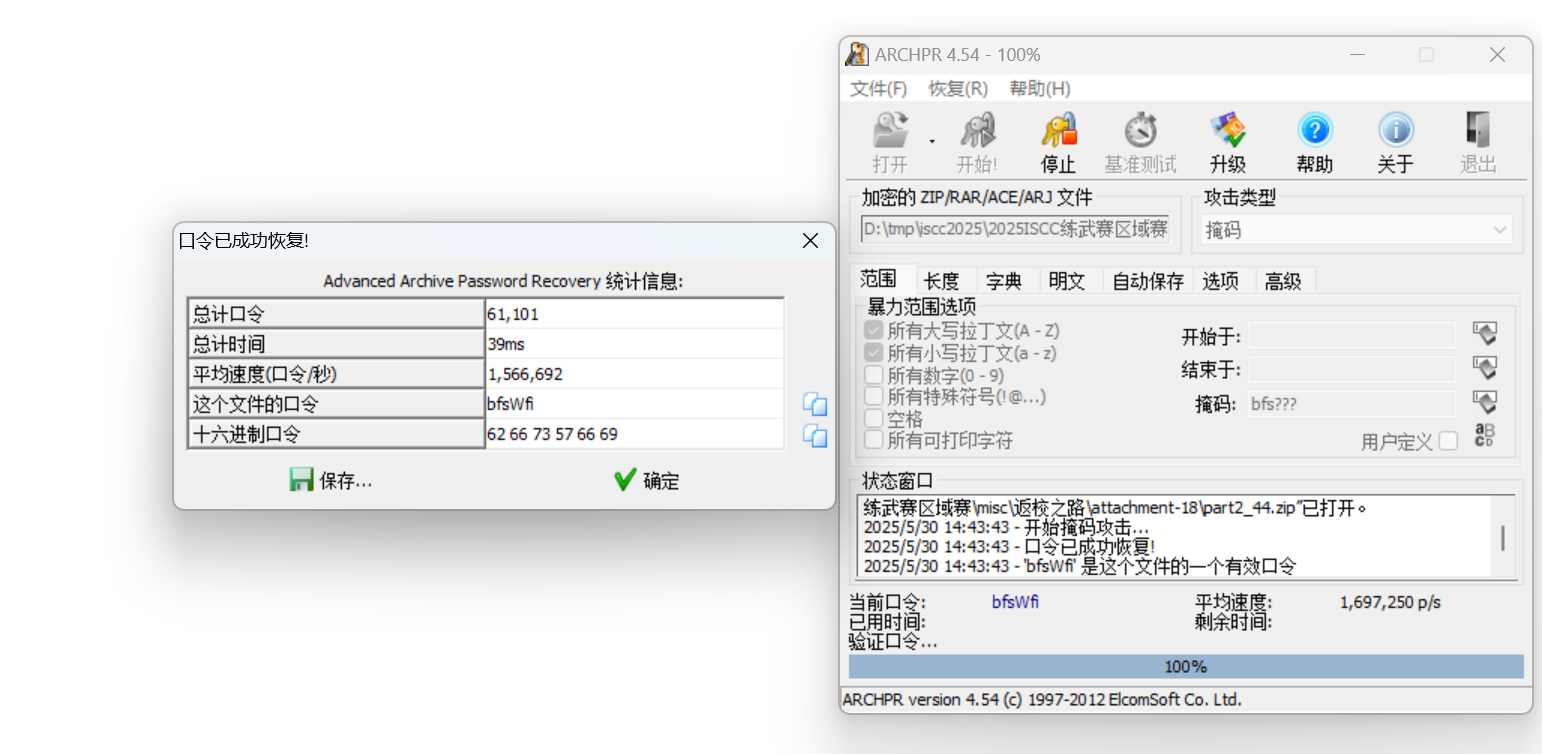Viewport: 1542px width, 754px height.
Task: Click 确定 button in recovery dialog
Action: coord(647,481)
